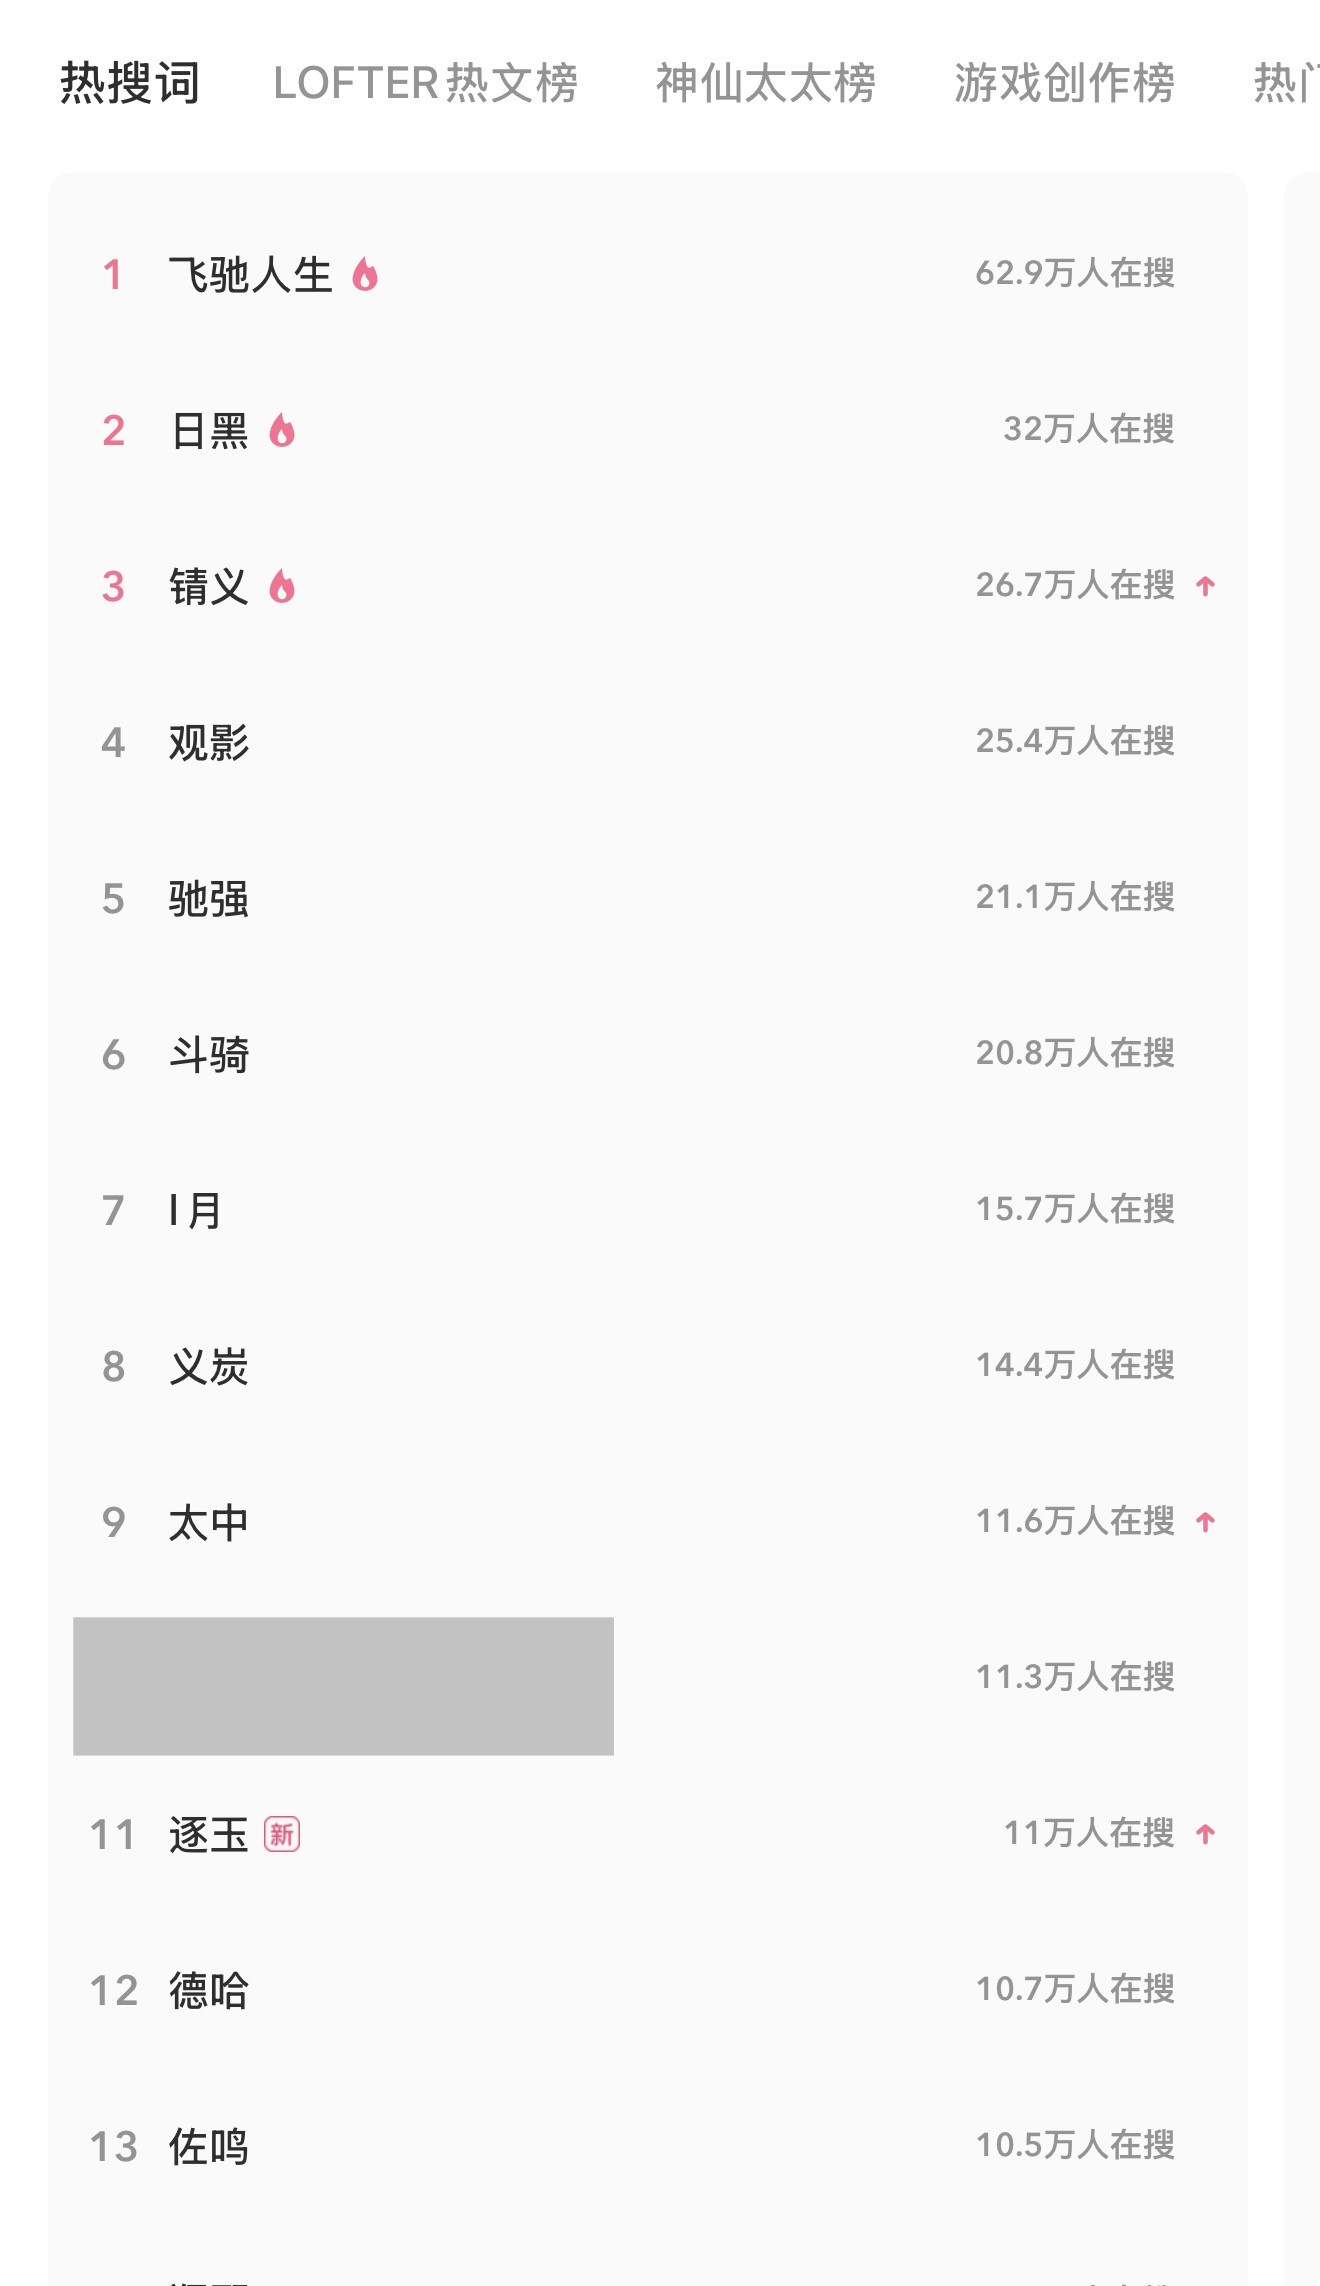Viewport: 1320px width, 2286px height.
Task: Open the partially visible 热门 tab
Action: pyautogui.click(x=1285, y=82)
